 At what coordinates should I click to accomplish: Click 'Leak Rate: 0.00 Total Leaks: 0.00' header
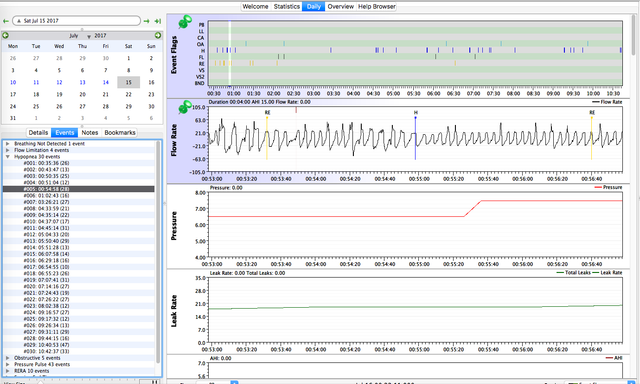click(x=247, y=273)
